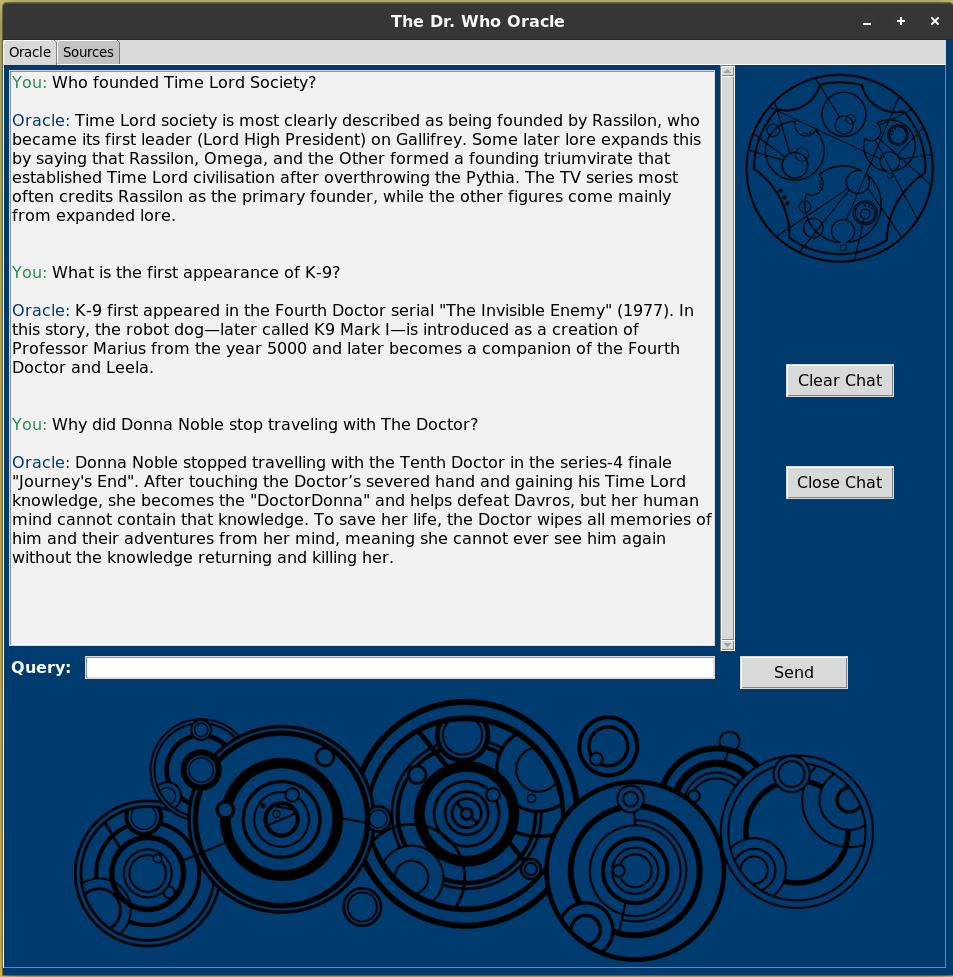953x977 pixels.
Task: Switch to the Sources tab
Action: (x=88, y=52)
